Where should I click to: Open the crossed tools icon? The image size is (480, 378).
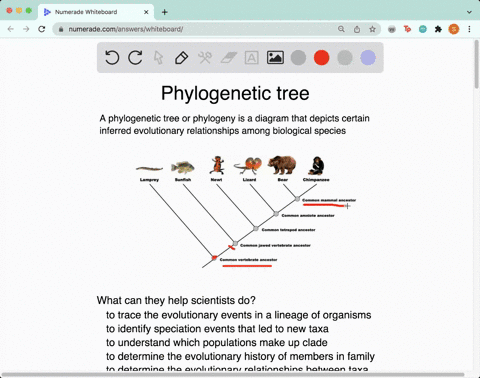coord(205,58)
